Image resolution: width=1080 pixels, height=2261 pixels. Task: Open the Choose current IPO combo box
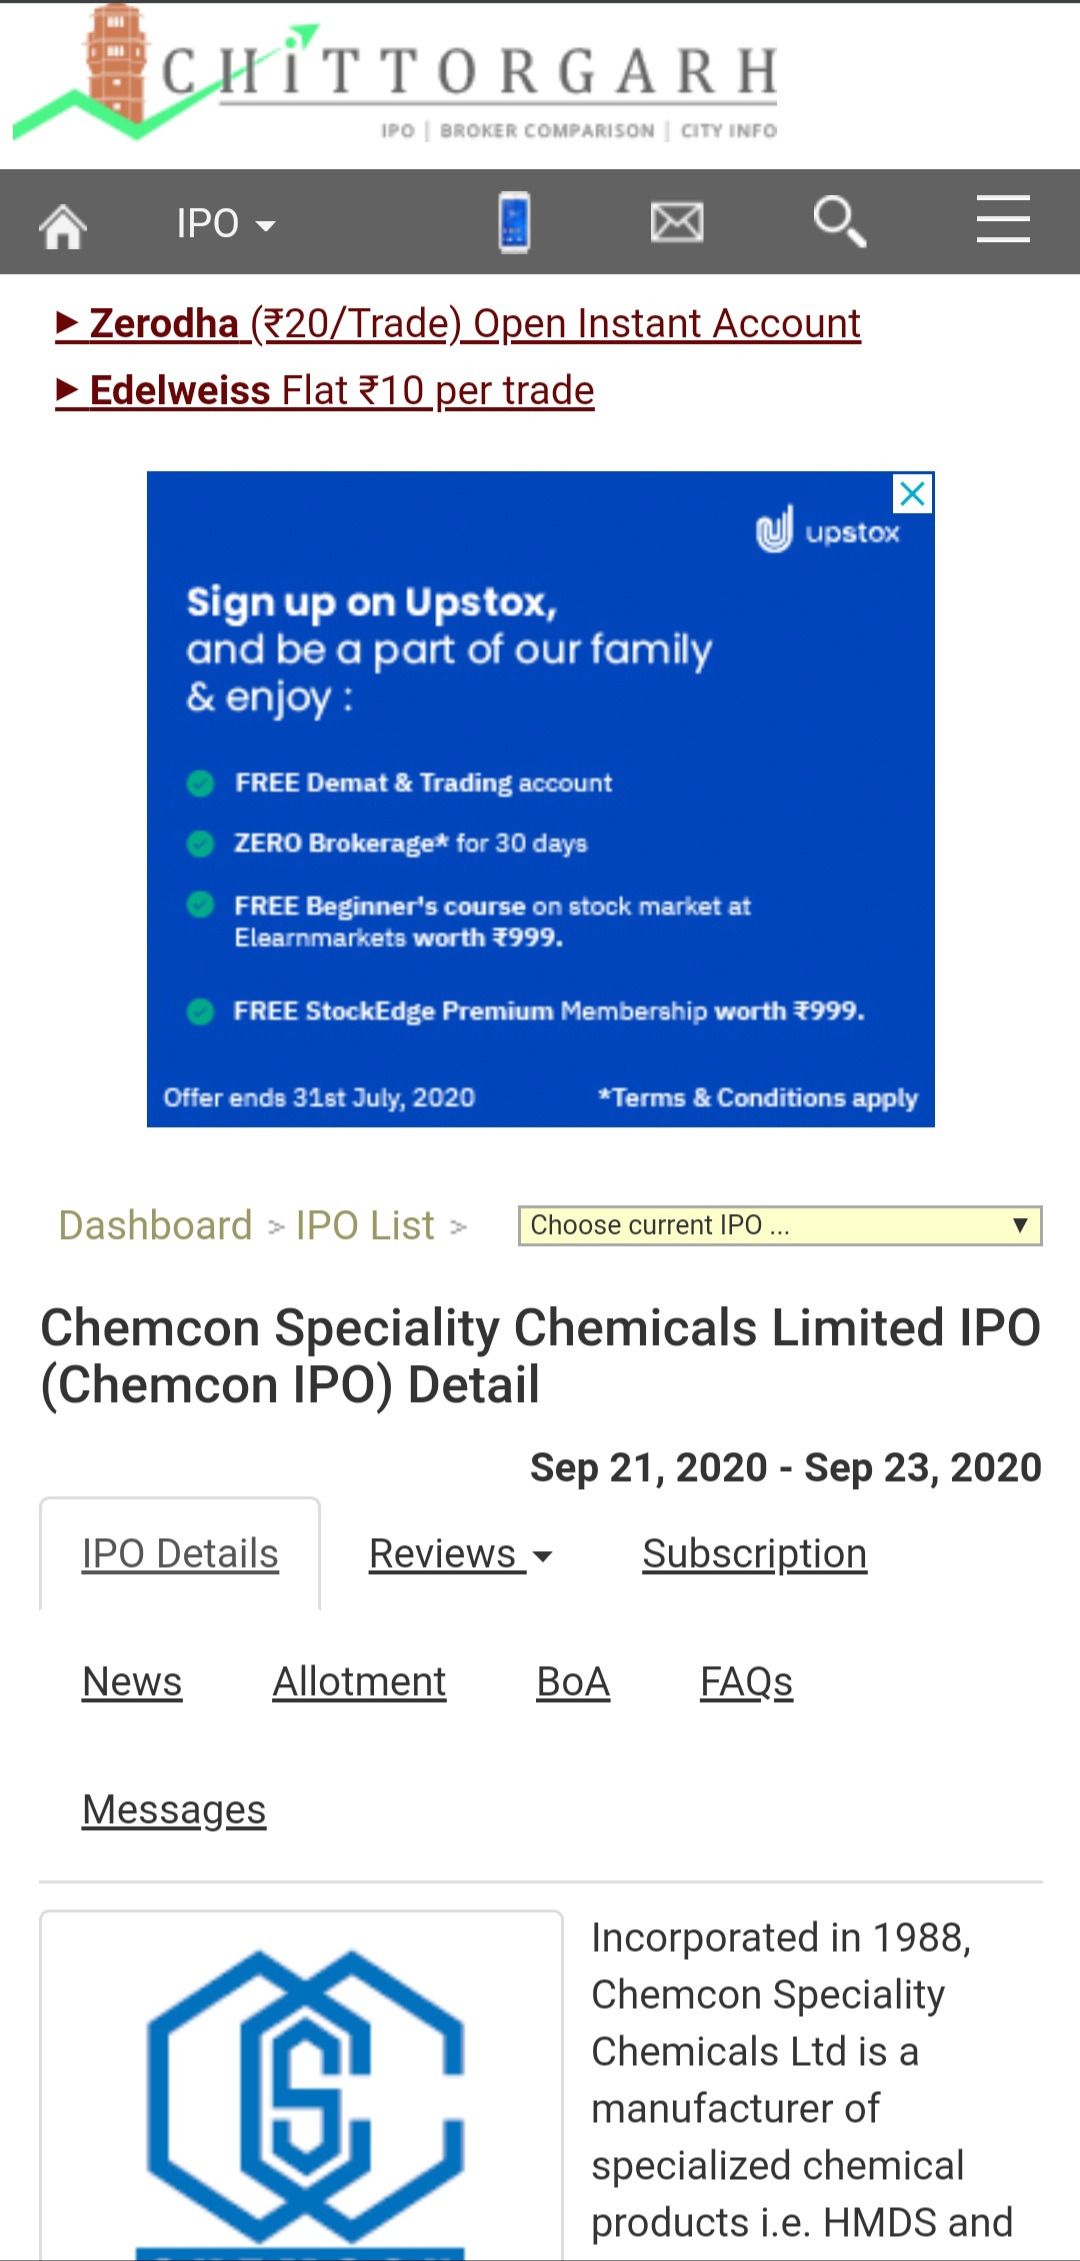click(x=779, y=1226)
